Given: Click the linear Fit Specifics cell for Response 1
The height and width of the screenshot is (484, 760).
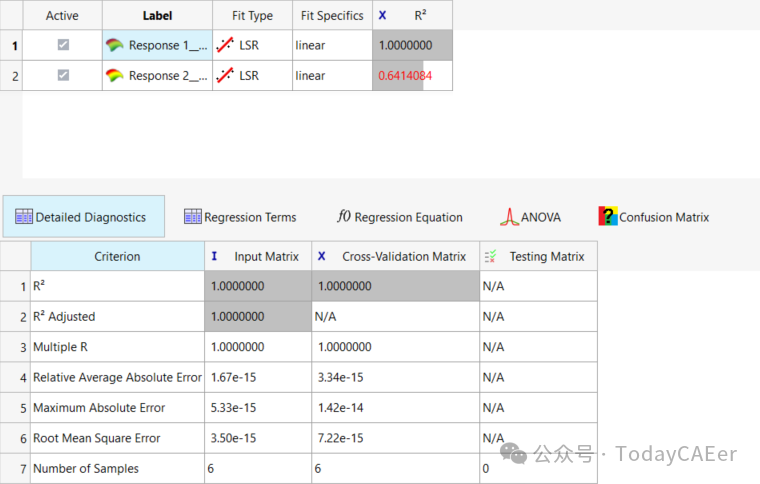Looking at the screenshot, I should click(332, 45).
